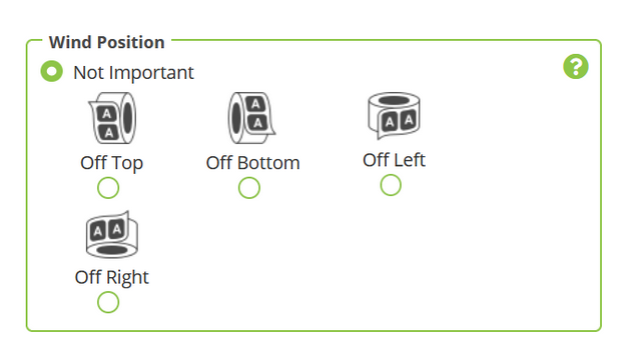The image size is (631, 360).
Task: Pick the radio button below Off Right
Action: click(108, 302)
